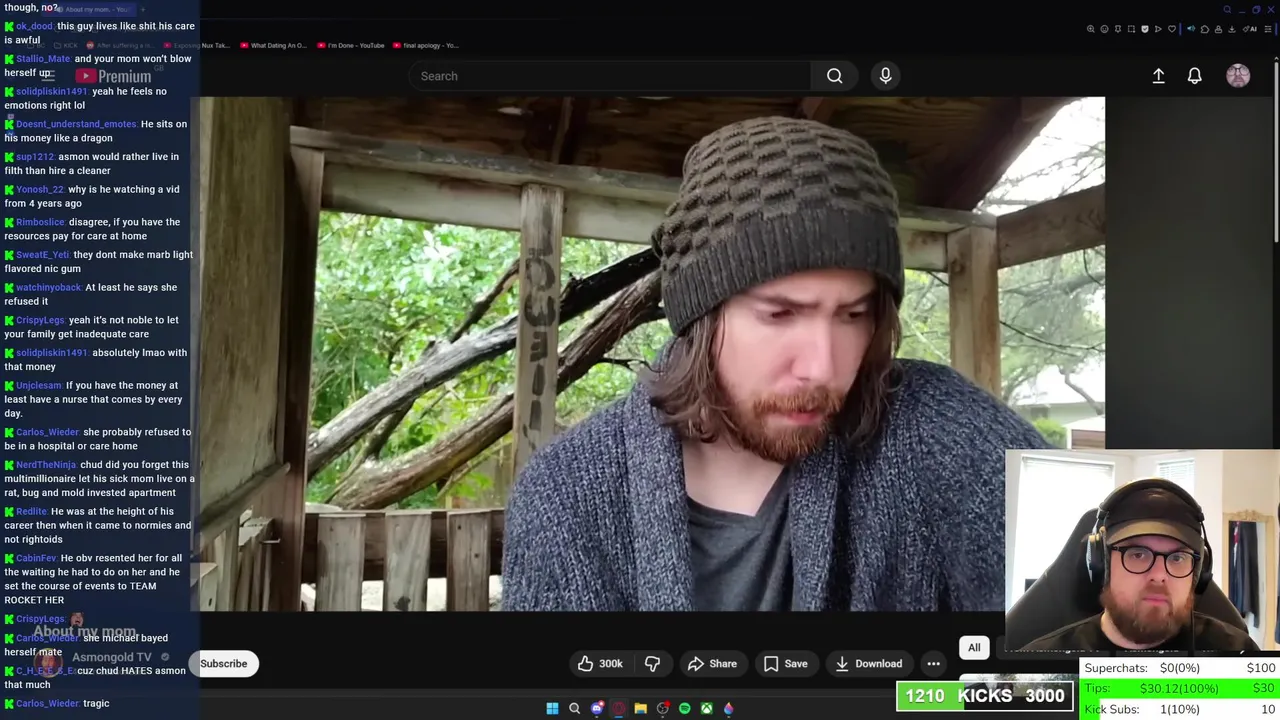
Task: Open the YouTube account avatar menu
Action: (1238, 76)
